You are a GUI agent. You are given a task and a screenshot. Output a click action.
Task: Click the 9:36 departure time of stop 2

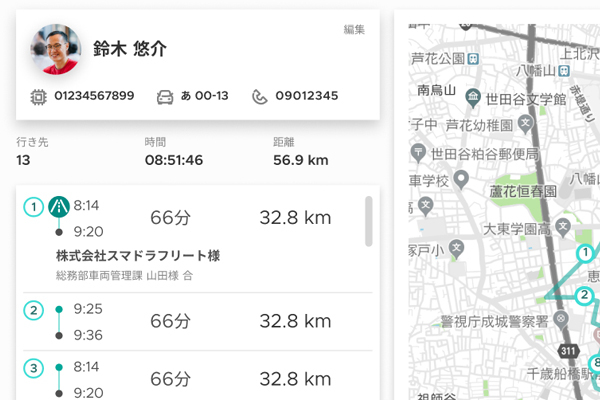coord(88,335)
